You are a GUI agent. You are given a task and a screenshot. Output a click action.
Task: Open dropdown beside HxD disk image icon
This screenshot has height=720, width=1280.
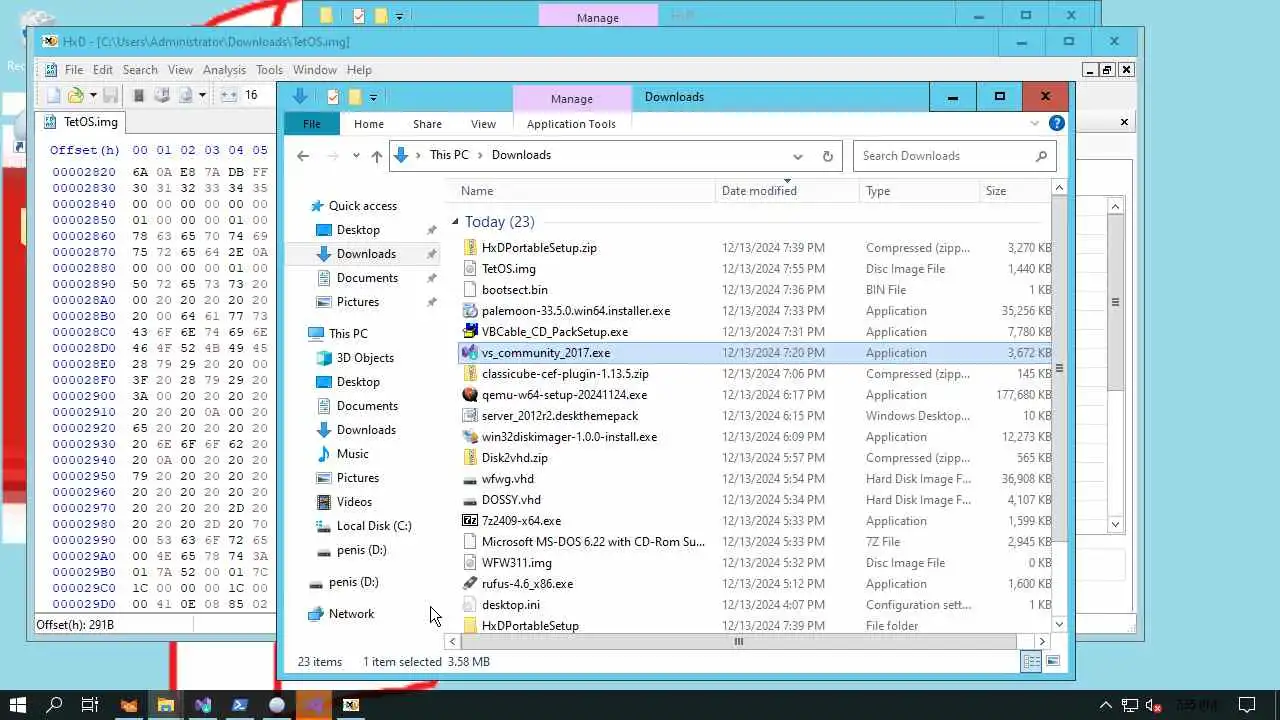[x=201, y=95]
